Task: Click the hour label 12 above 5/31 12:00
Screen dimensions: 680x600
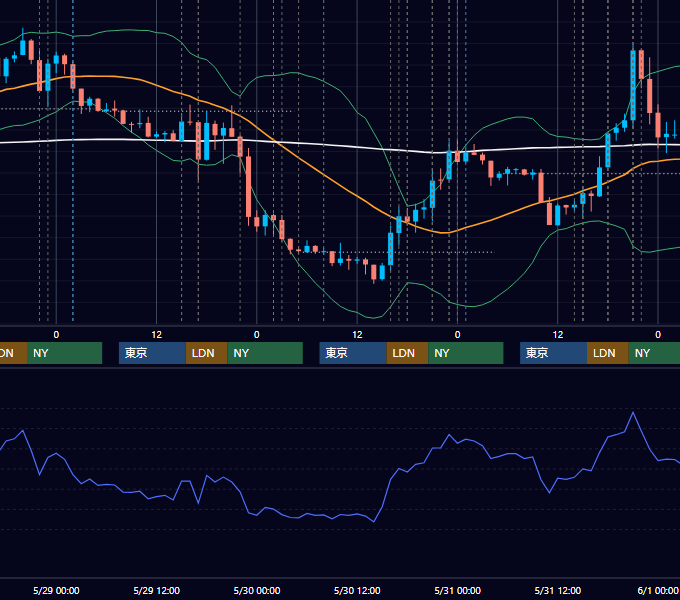Action: coord(558,335)
